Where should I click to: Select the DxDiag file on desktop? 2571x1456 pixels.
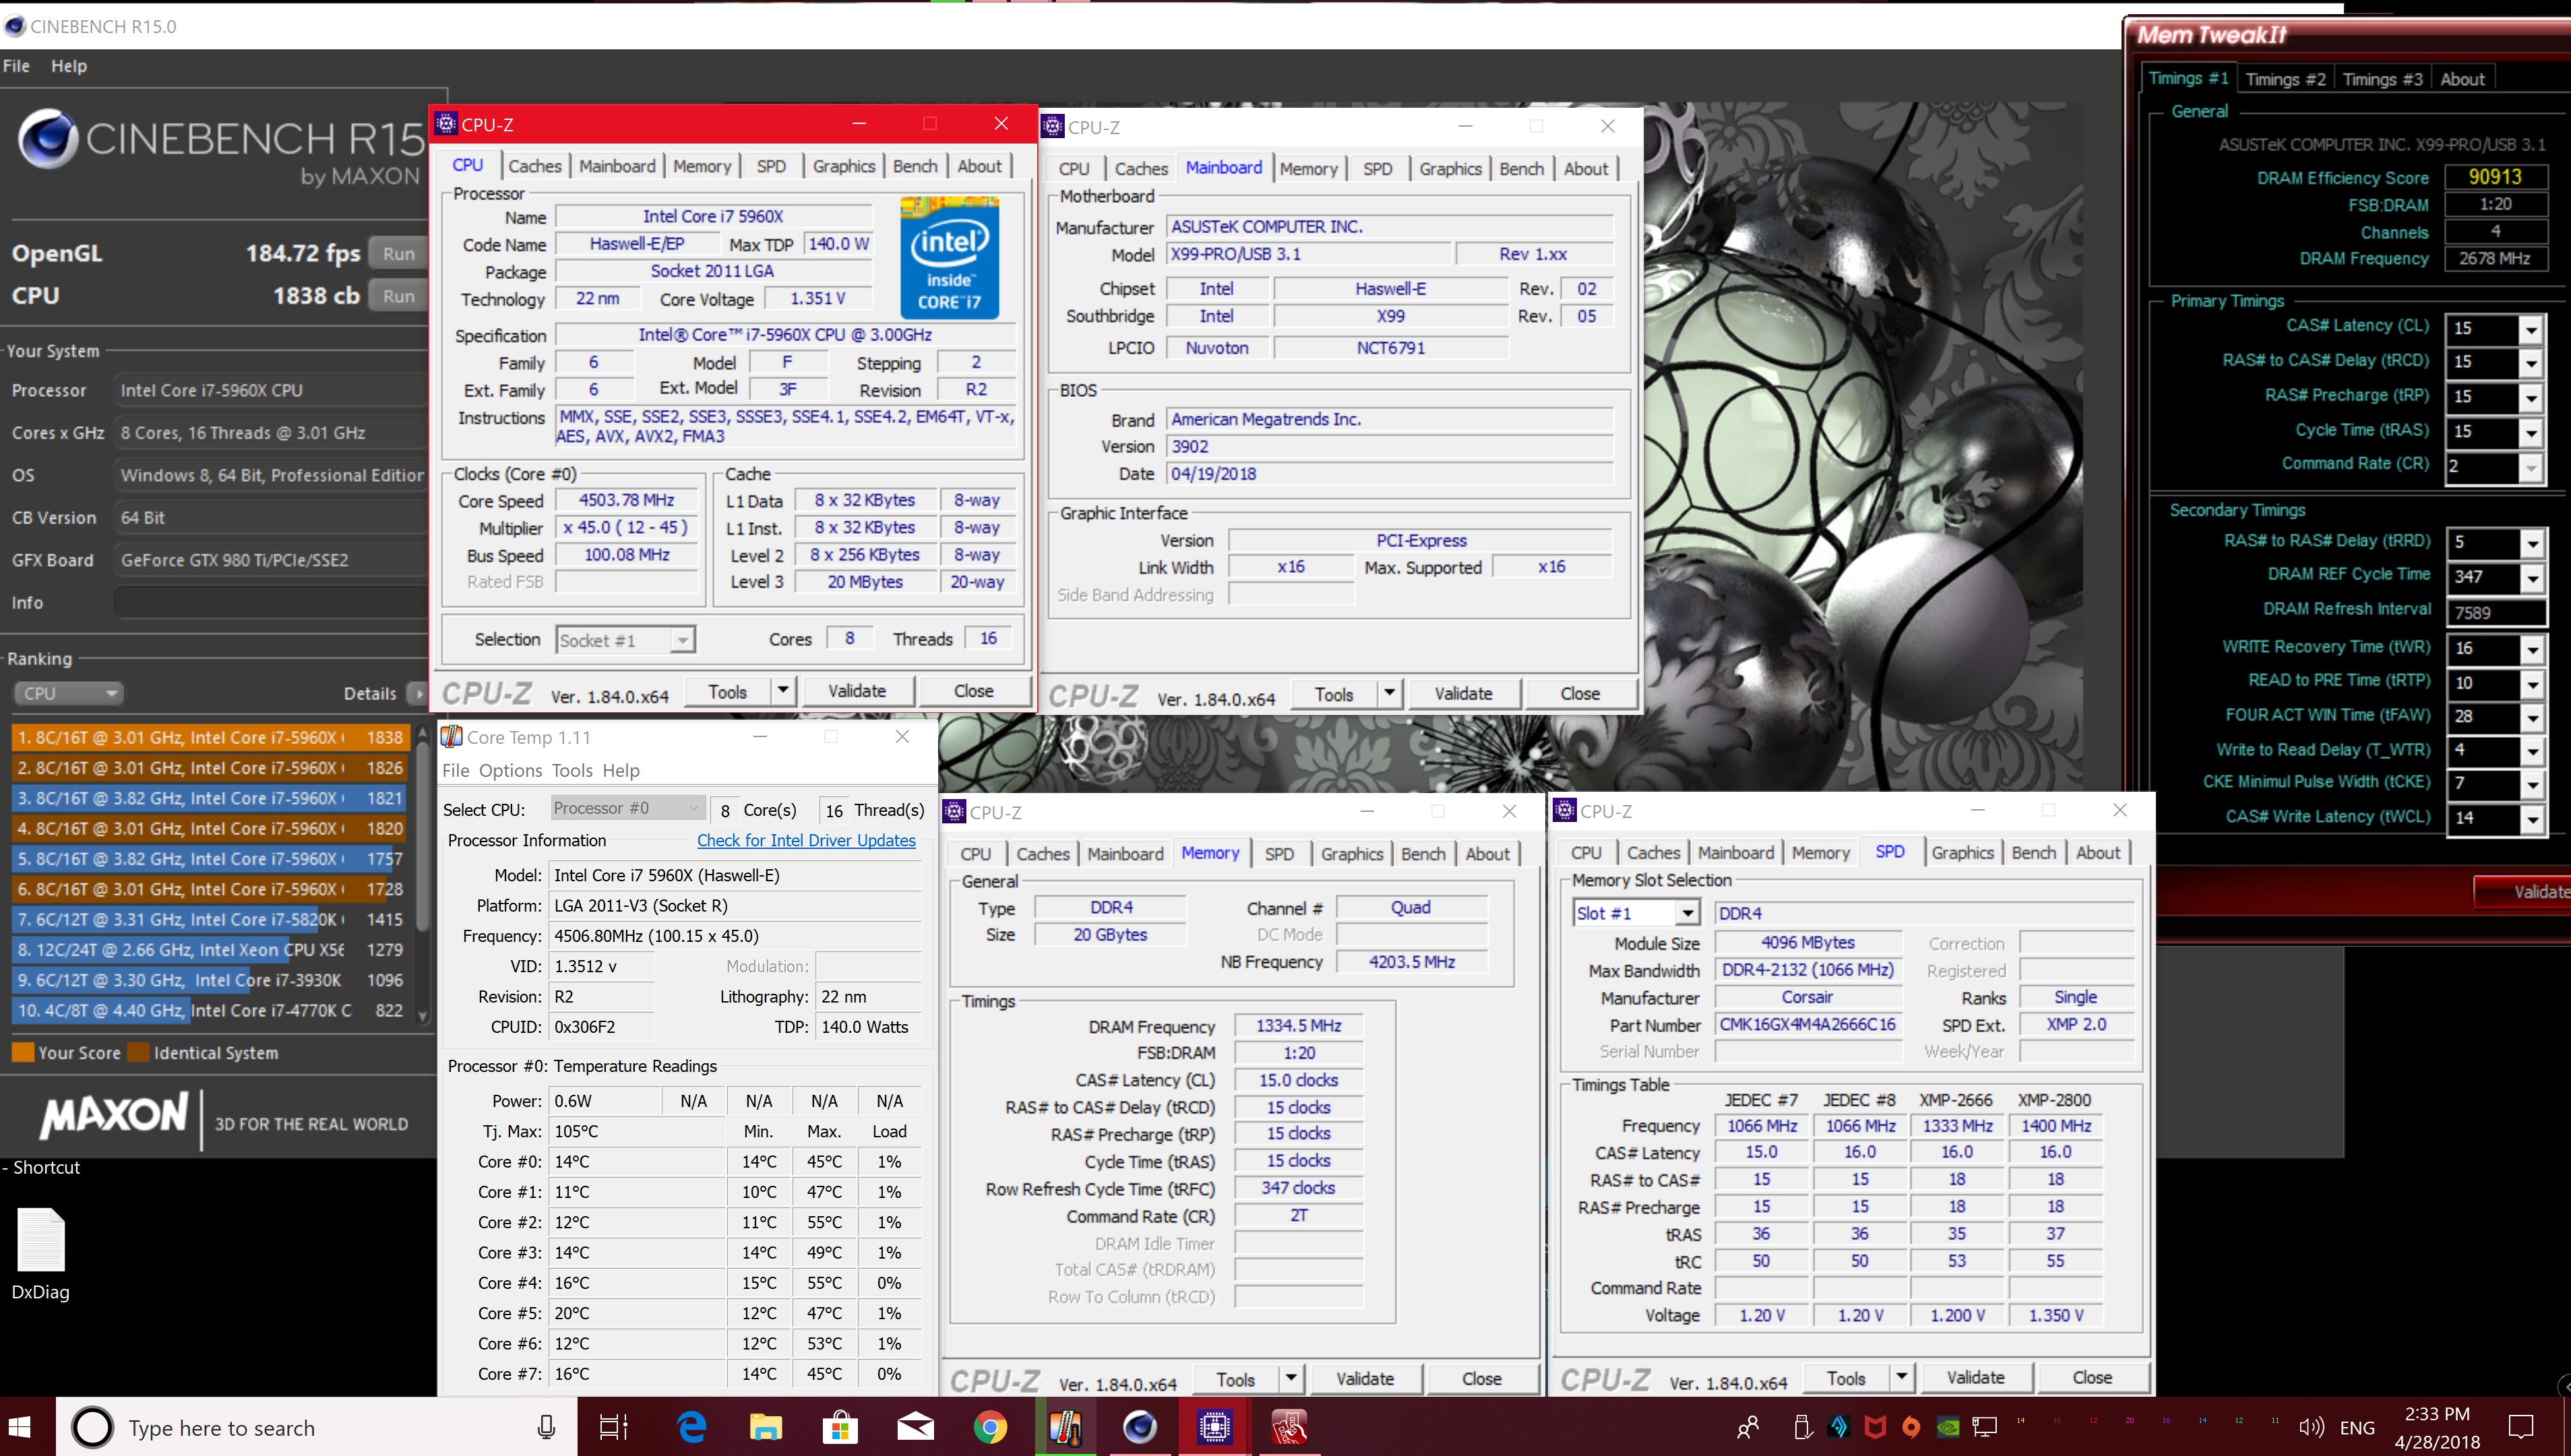[x=41, y=1254]
